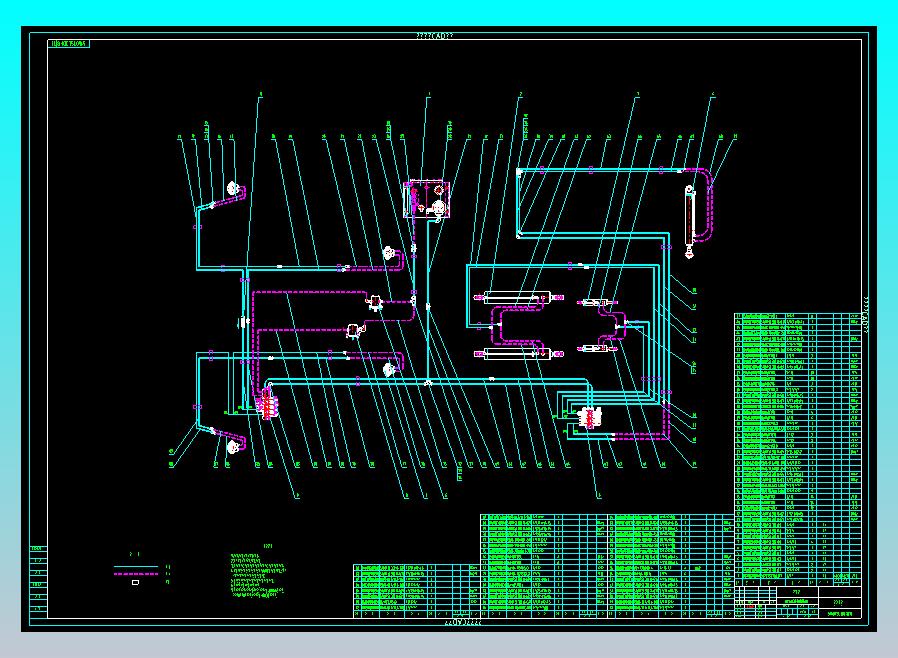The width and height of the screenshot is (898, 658).
Task: Select the bearing symbol left of the tee junction
Action: pyautogui.click(x=389, y=369)
